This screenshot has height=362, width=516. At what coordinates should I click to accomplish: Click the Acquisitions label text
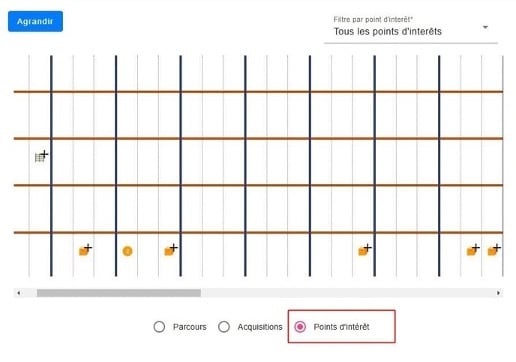click(x=260, y=327)
